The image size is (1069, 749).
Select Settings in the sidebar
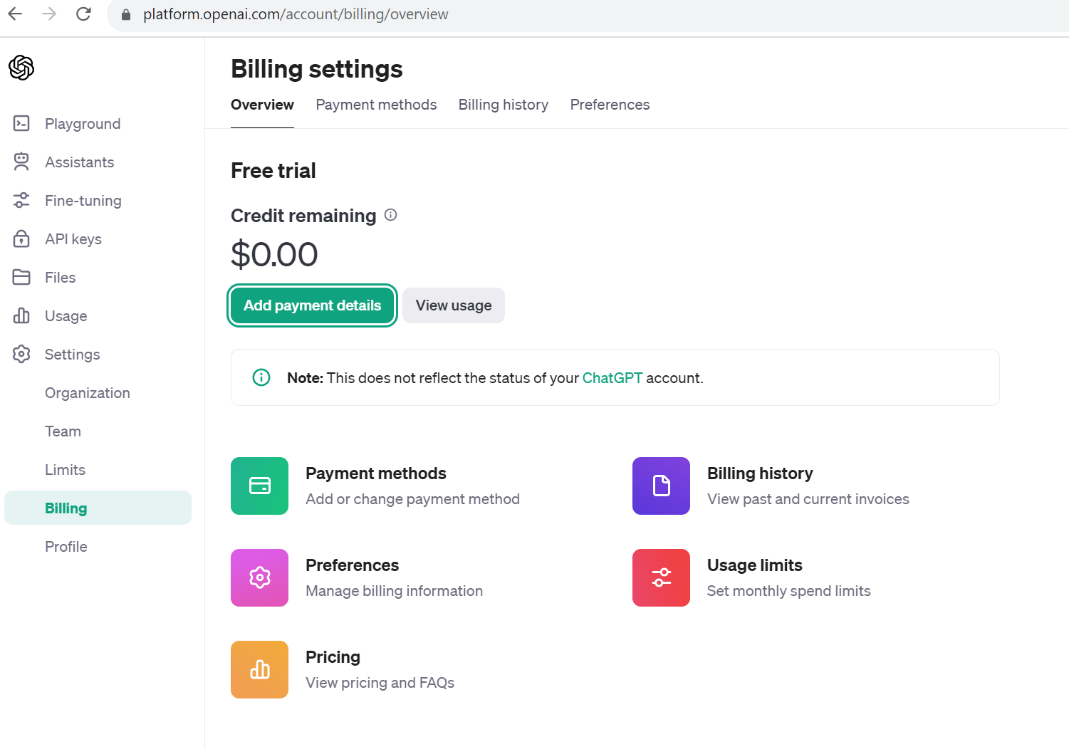coord(72,354)
